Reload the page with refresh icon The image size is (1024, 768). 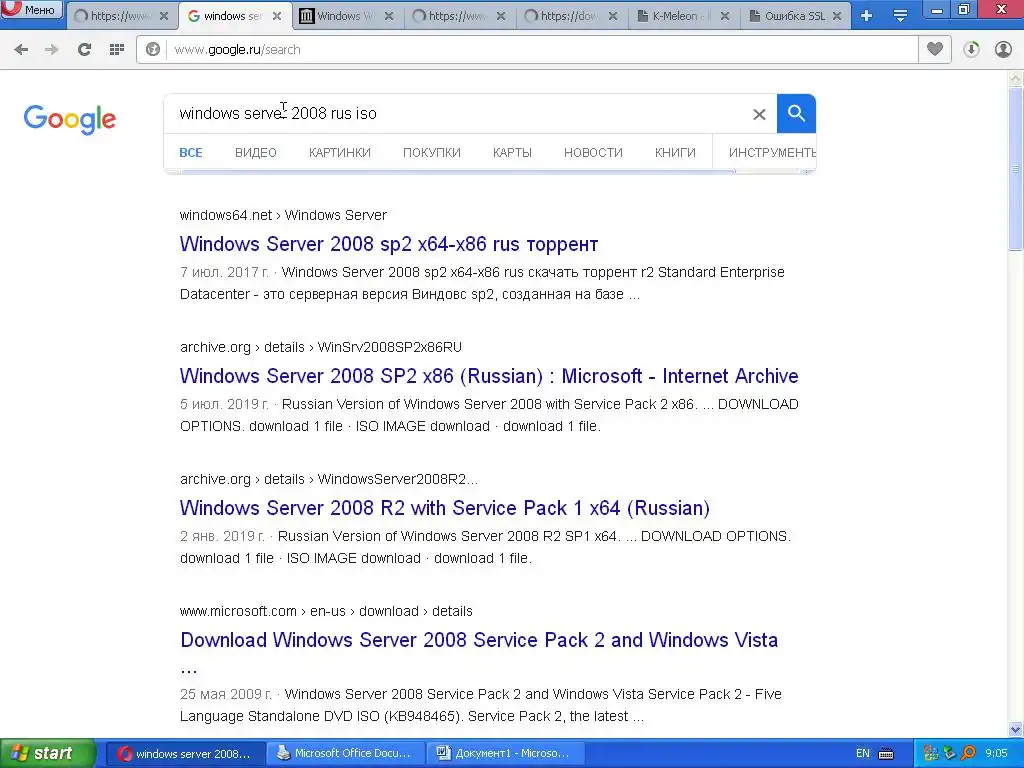(84, 50)
